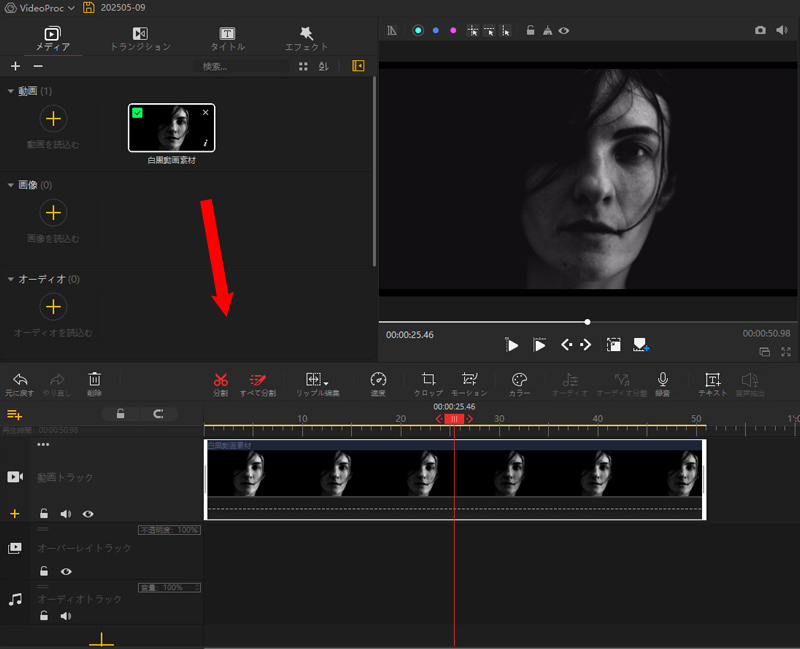This screenshot has height=649, width=800.
Task: Click the 元に戻す (undo) button
Action: (x=20, y=381)
